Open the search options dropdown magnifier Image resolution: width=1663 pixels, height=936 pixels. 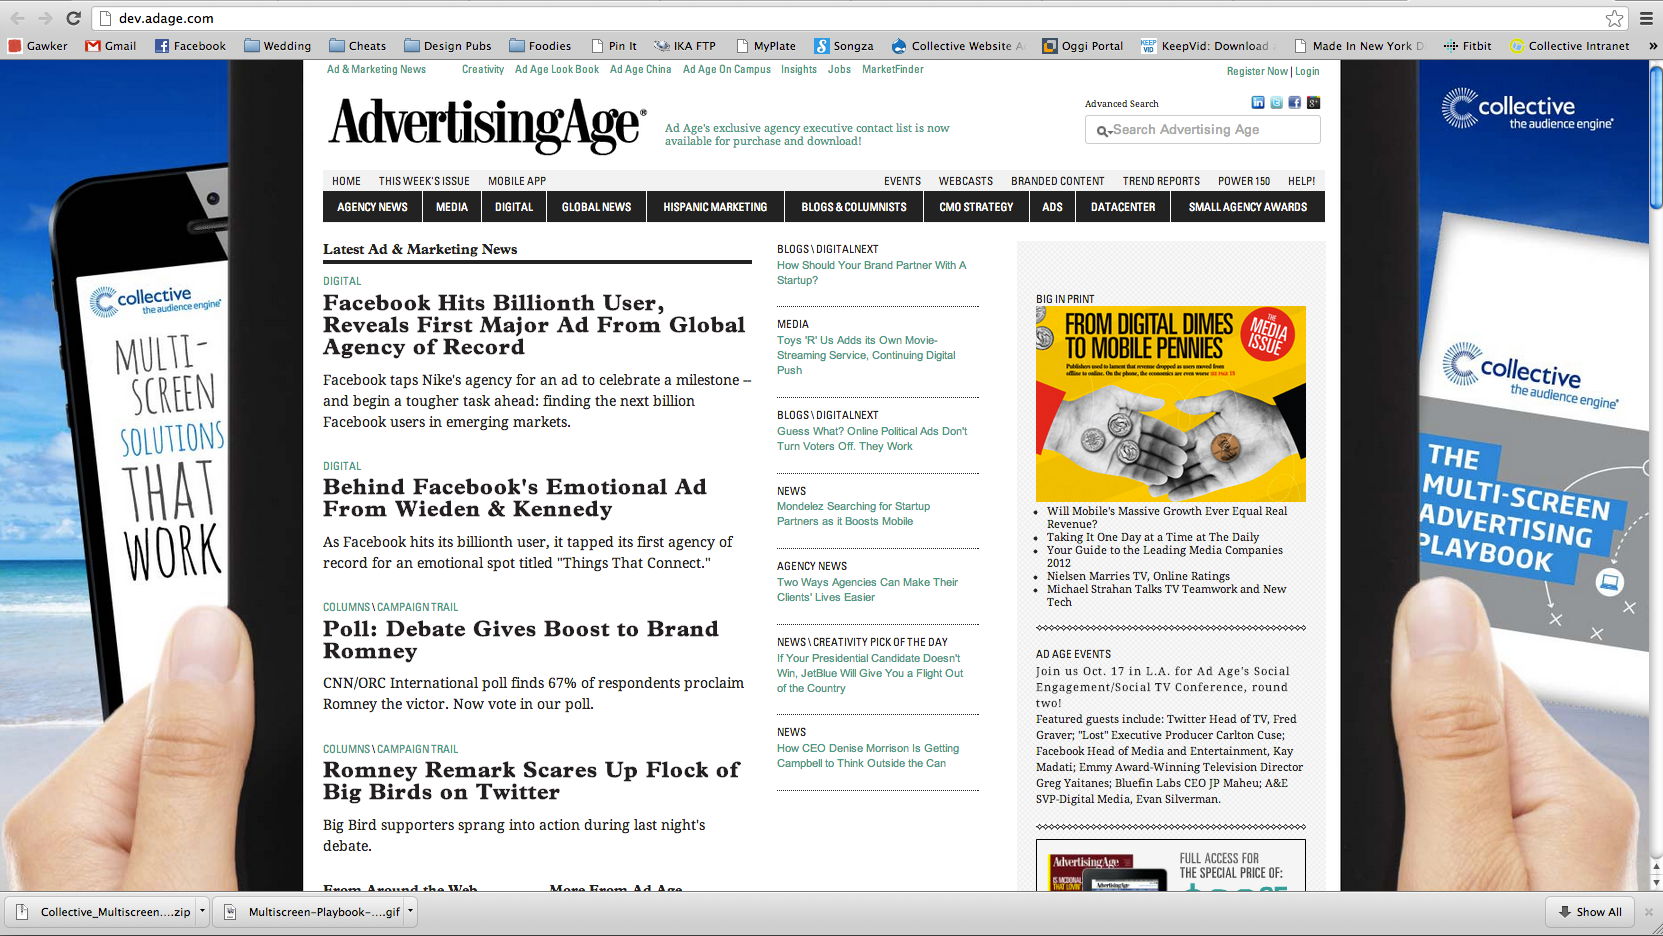coord(1103,131)
